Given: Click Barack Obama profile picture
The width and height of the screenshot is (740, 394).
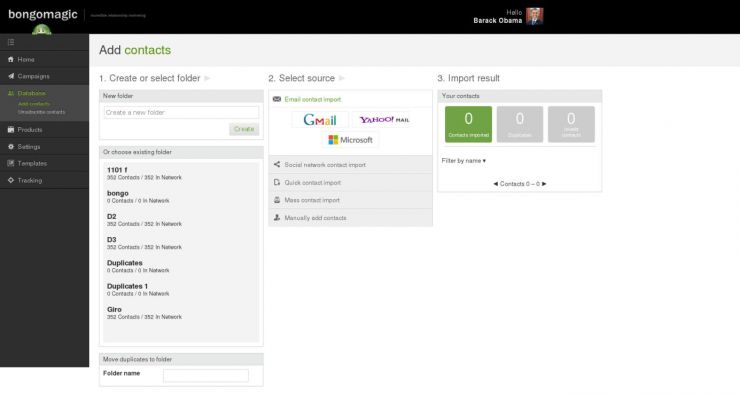Looking at the screenshot, I should [x=534, y=16].
